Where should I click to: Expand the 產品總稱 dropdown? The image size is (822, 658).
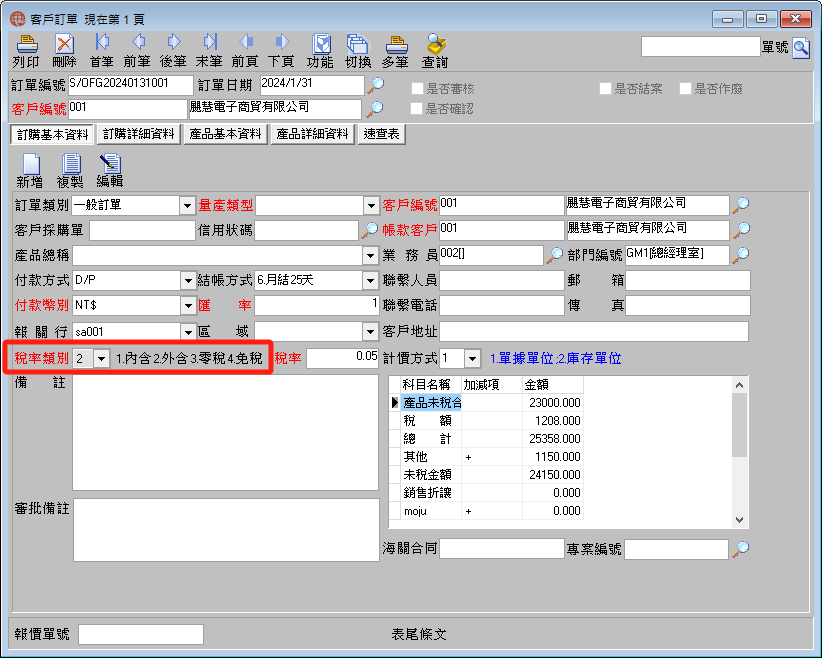(371, 256)
